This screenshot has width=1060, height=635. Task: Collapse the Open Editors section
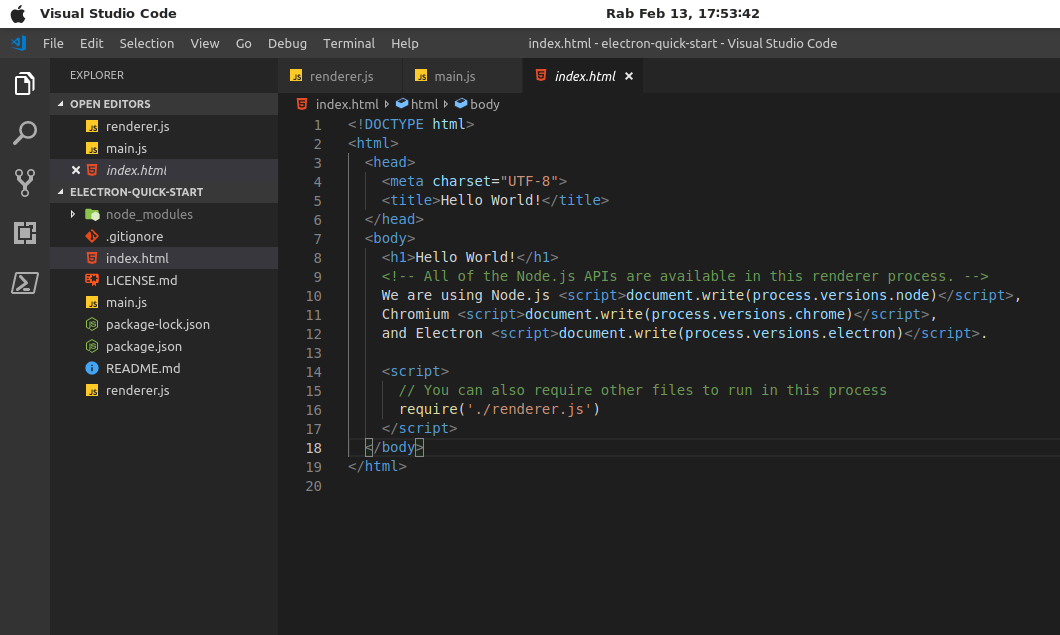pos(61,103)
